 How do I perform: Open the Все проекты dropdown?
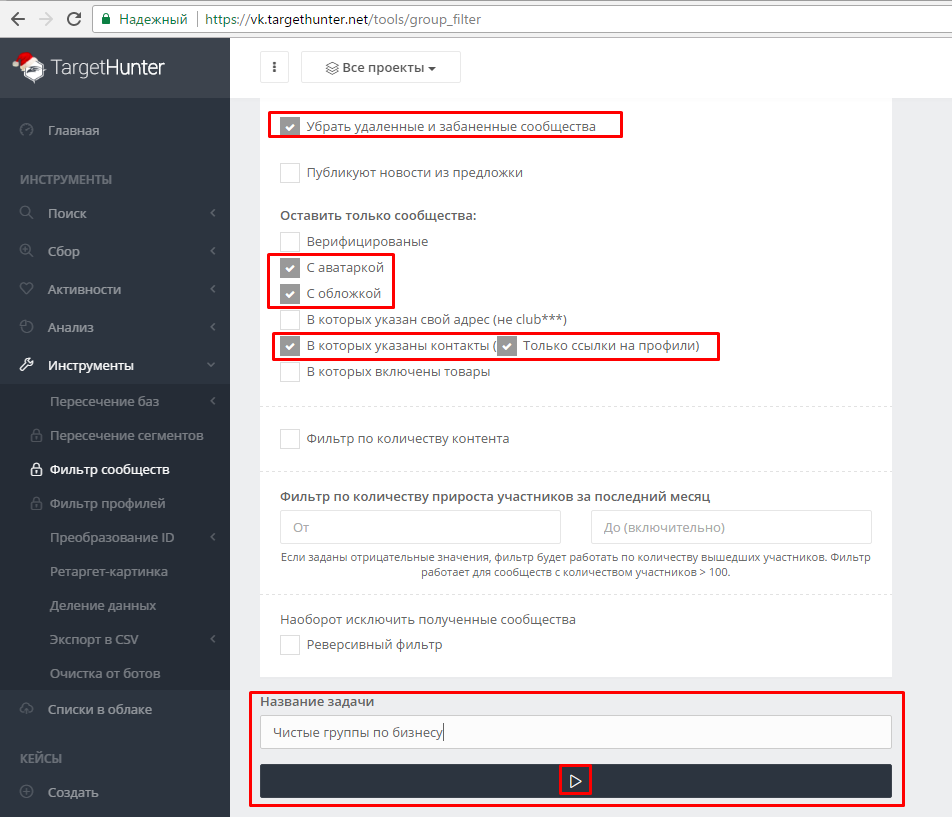click(x=381, y=68)
